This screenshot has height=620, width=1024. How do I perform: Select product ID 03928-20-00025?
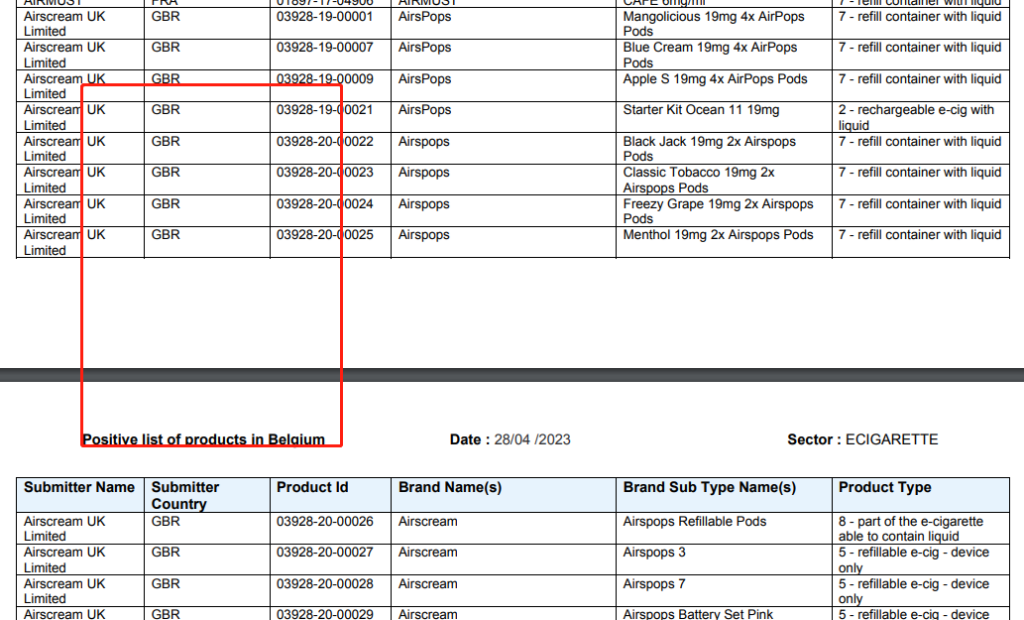pos(325,235)
